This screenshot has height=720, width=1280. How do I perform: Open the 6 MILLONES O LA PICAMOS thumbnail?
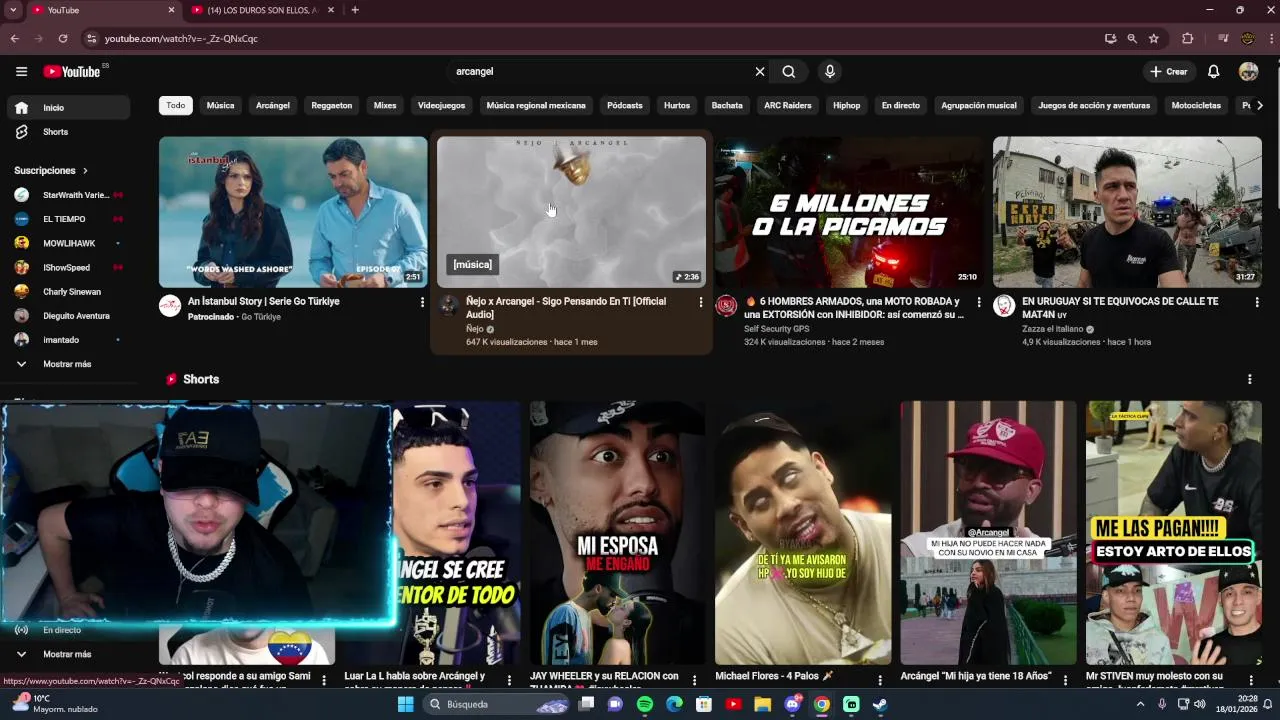click(x=849, y=212)
